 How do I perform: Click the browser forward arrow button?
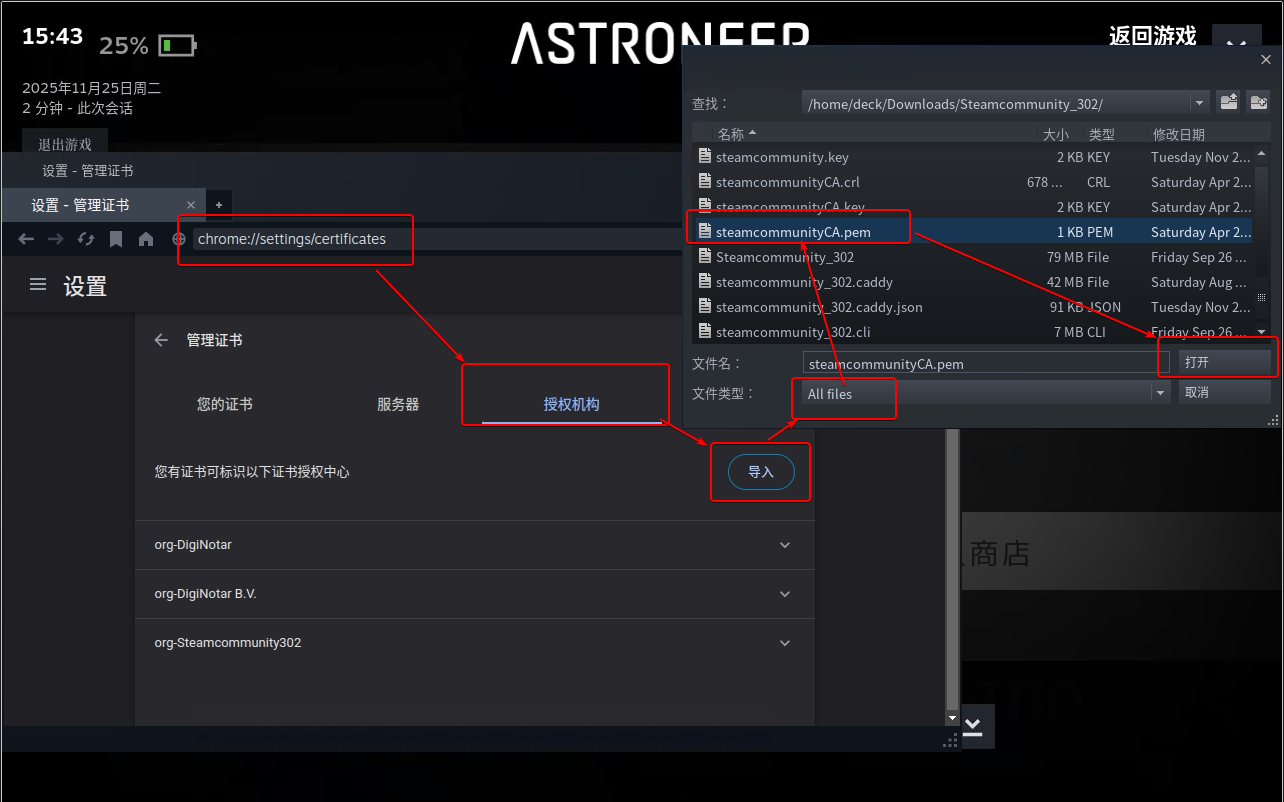pyautogui.click(x=56, y=239)
